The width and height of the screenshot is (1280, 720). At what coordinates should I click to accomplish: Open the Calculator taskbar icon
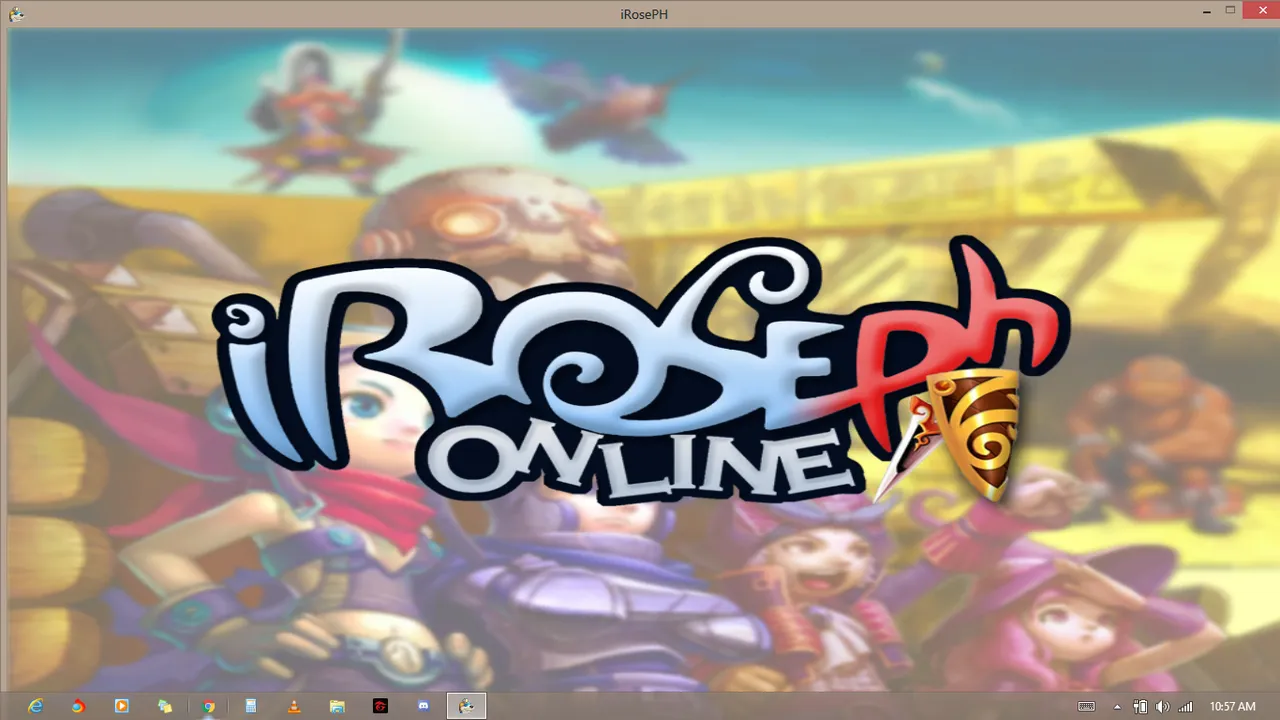click(x=251, y=706)
